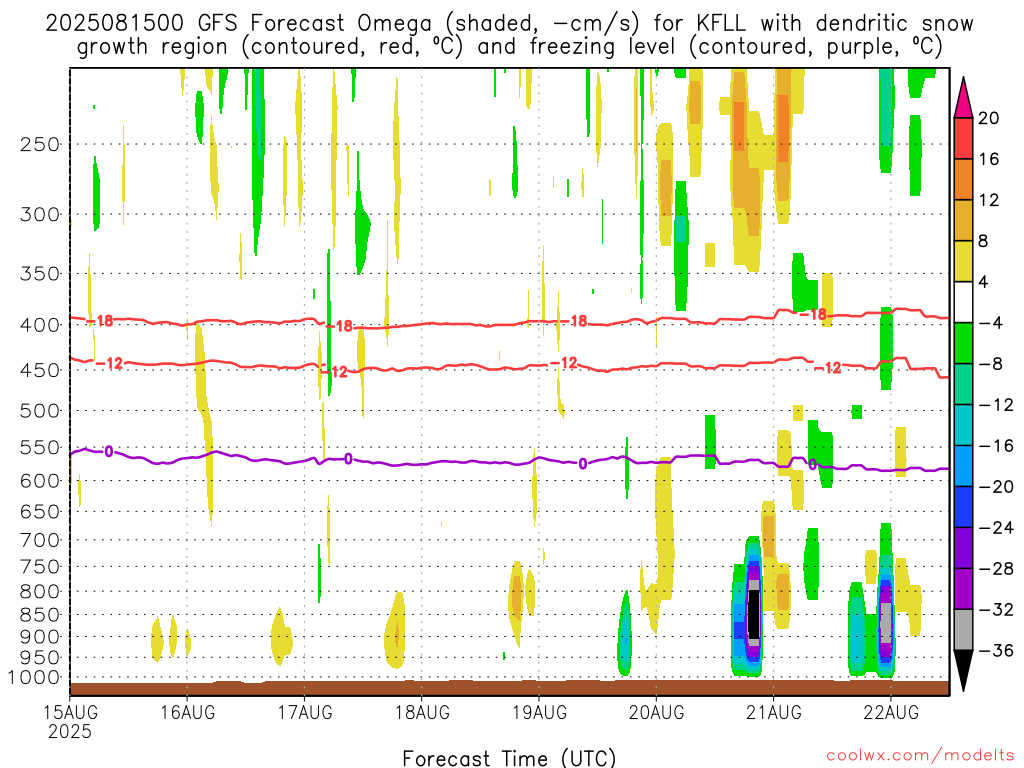Click the 18AUG date label
Screen dimensions: 1024x768
(x=422, y=712)
